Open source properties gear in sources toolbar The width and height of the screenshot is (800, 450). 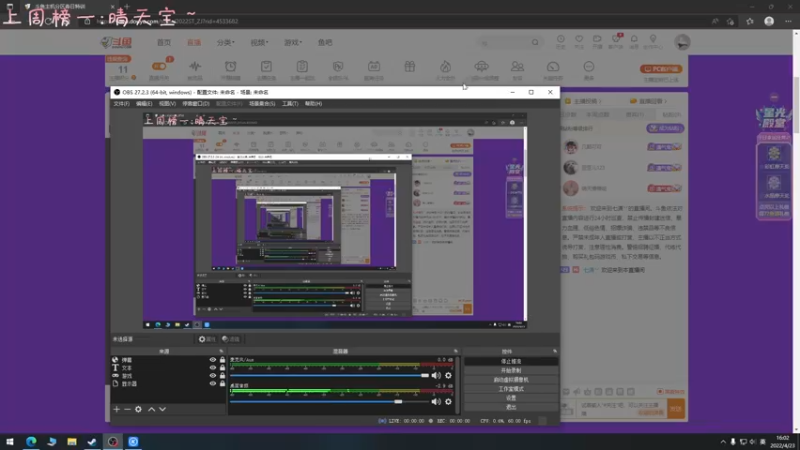click(x=138, y=409)
